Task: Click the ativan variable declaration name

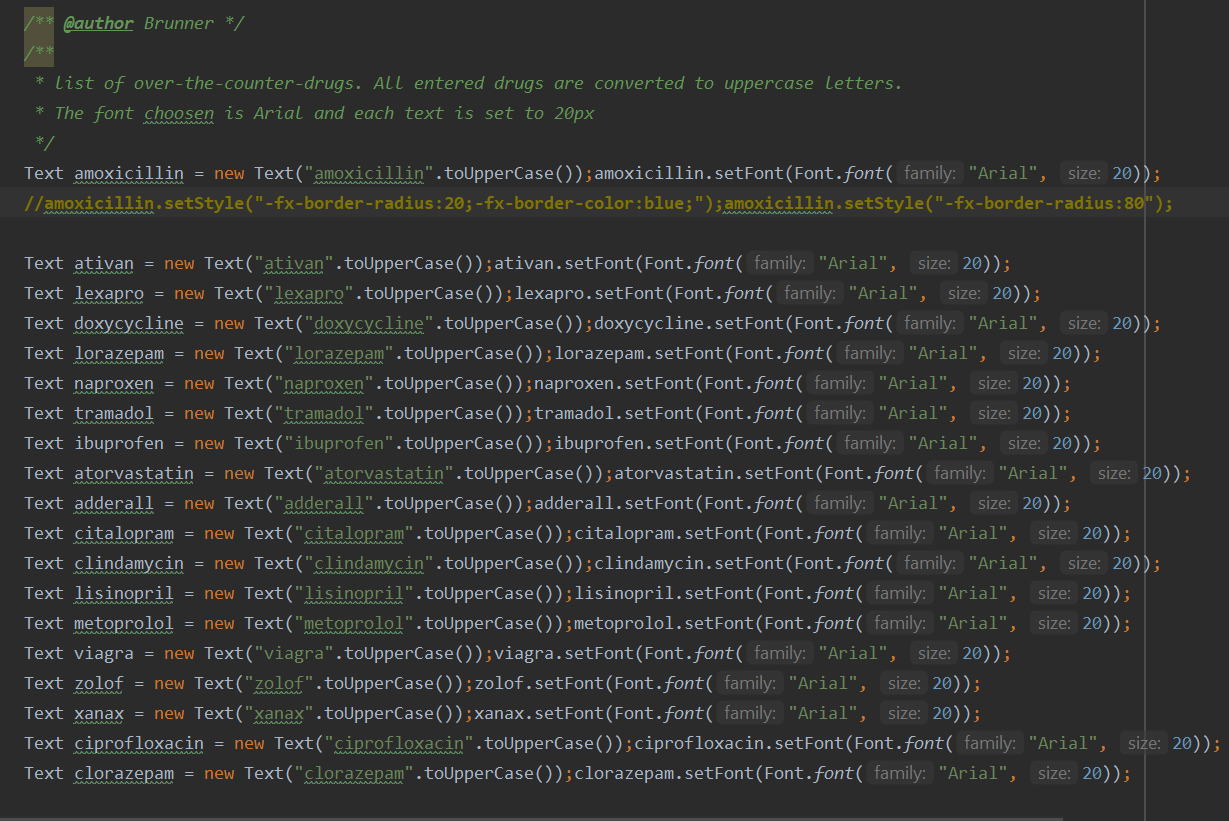Action: 104,263
